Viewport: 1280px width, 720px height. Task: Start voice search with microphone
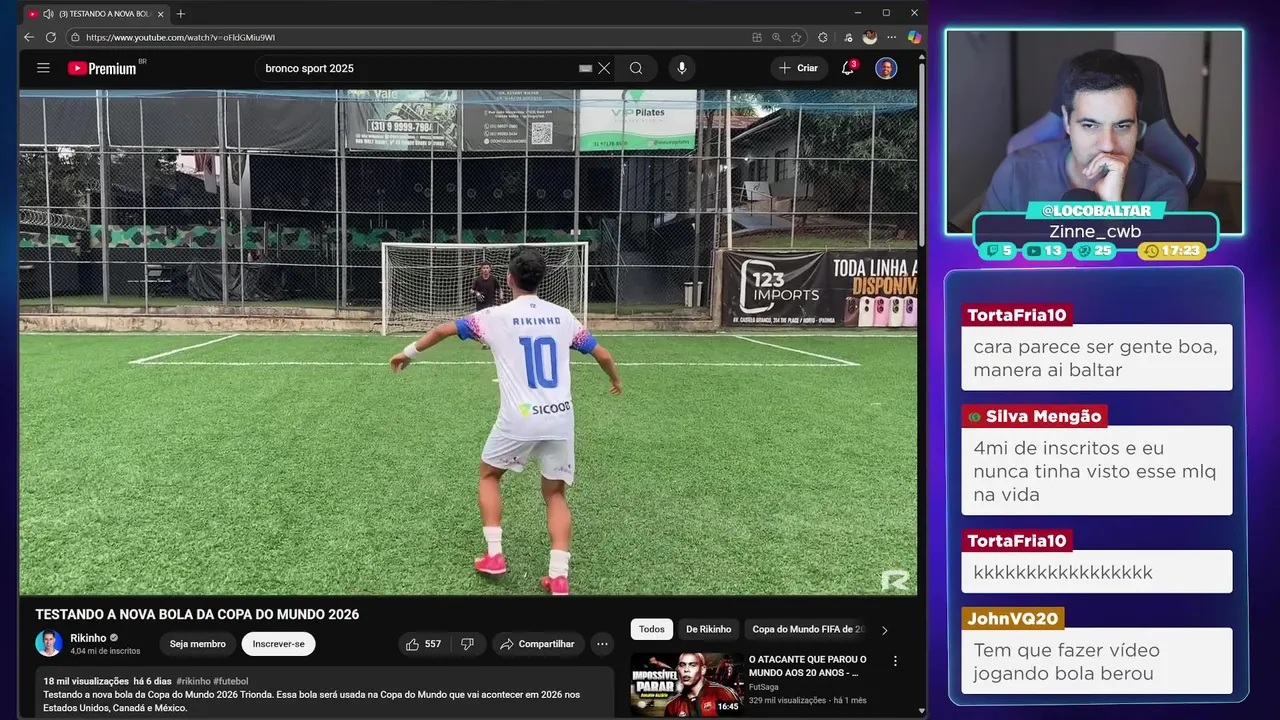(682, 68)
